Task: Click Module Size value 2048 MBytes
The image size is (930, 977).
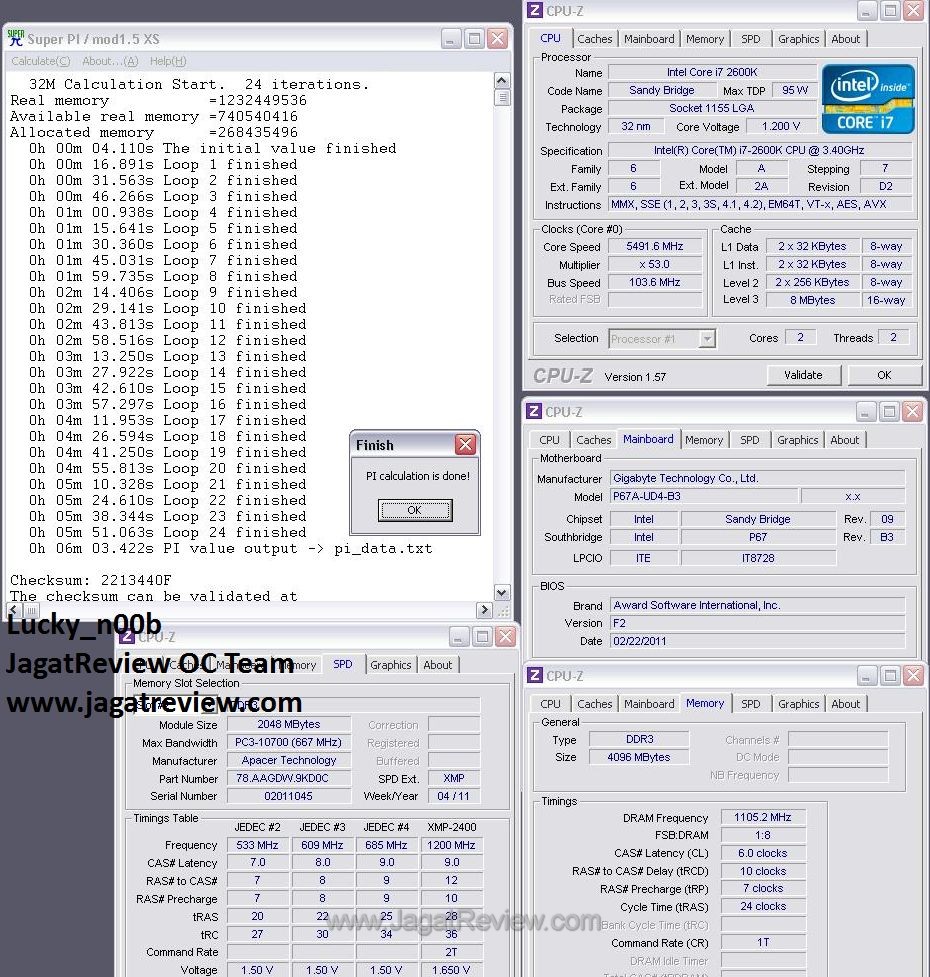Action: [289, 724]
